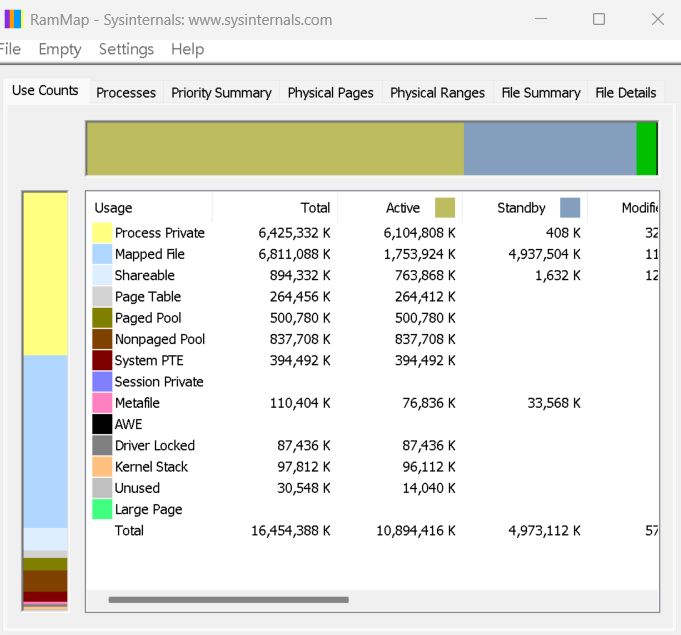Click the pink Metafile swatch
This screenshot has height=635, width=681.
click(x=102, y=403)
